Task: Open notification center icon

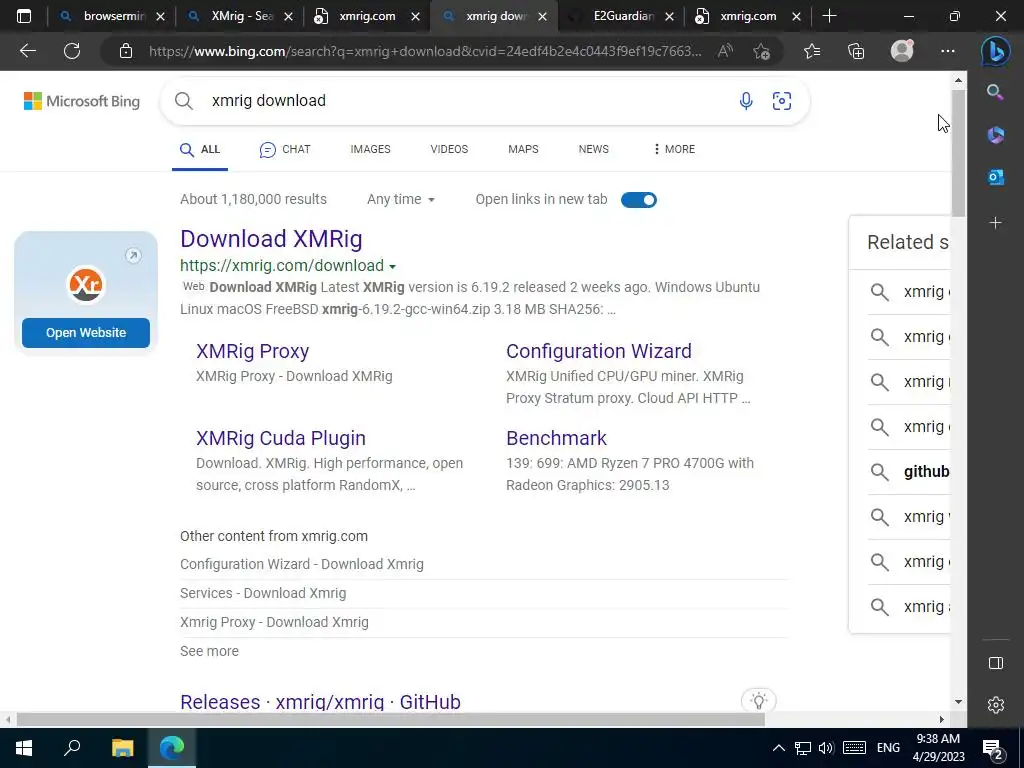Action: click(993, 748)
